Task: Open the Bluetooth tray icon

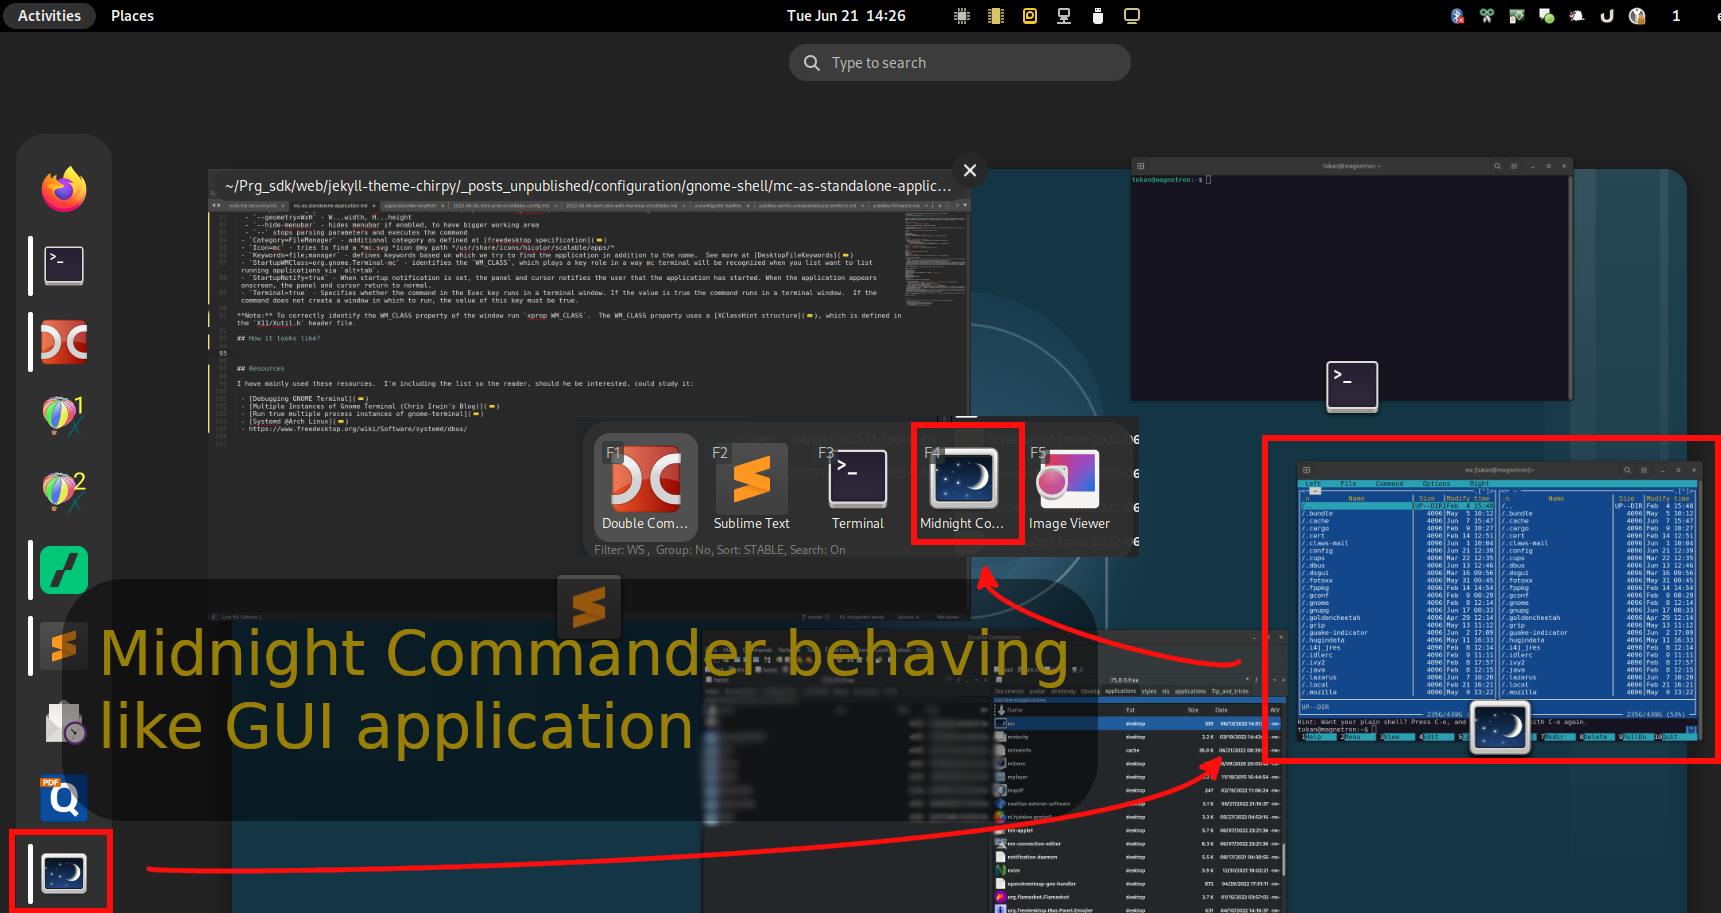Action: coord(1458,16)
